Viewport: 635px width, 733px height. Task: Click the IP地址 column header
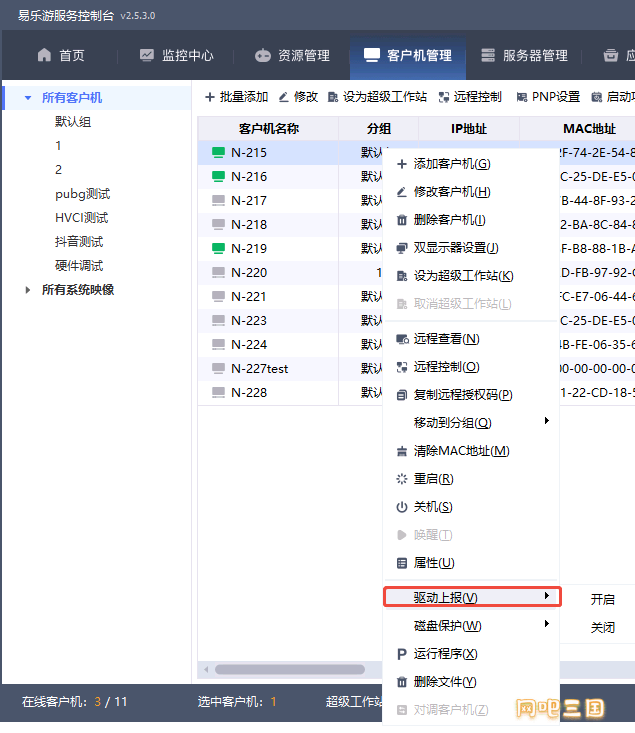469,129
